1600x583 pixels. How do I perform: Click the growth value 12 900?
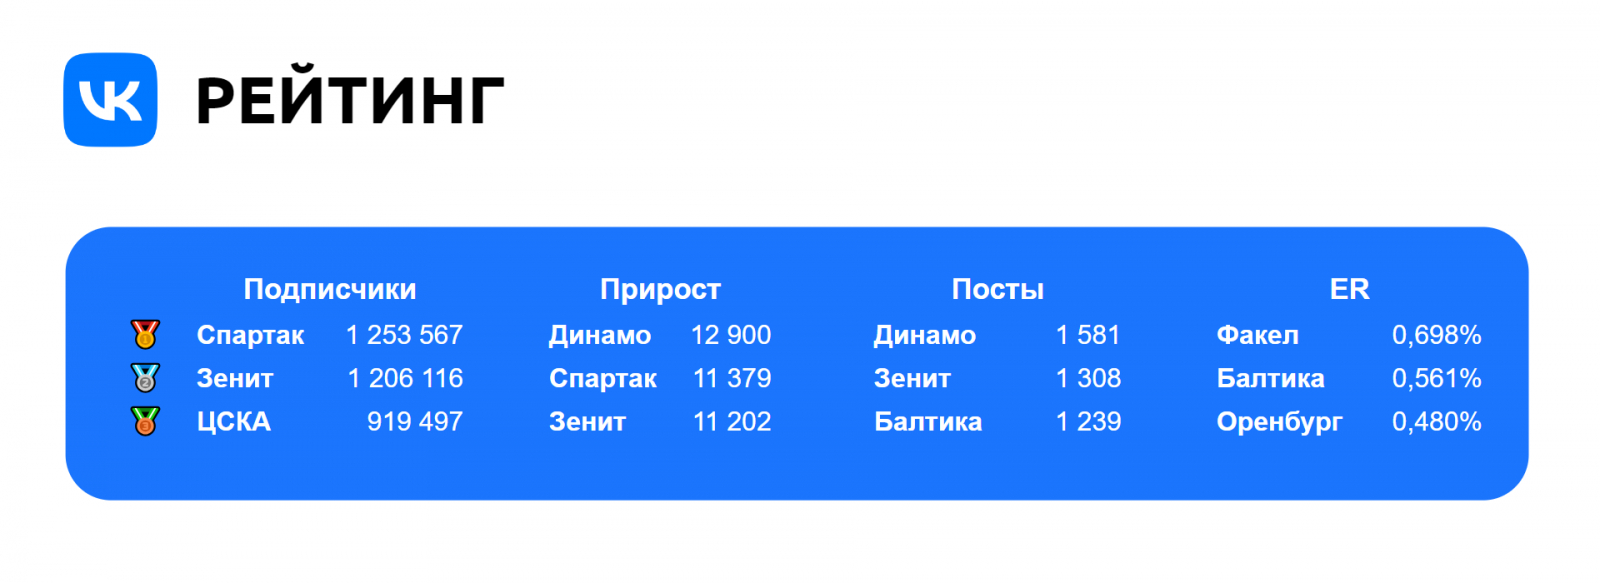coord(731,335)
